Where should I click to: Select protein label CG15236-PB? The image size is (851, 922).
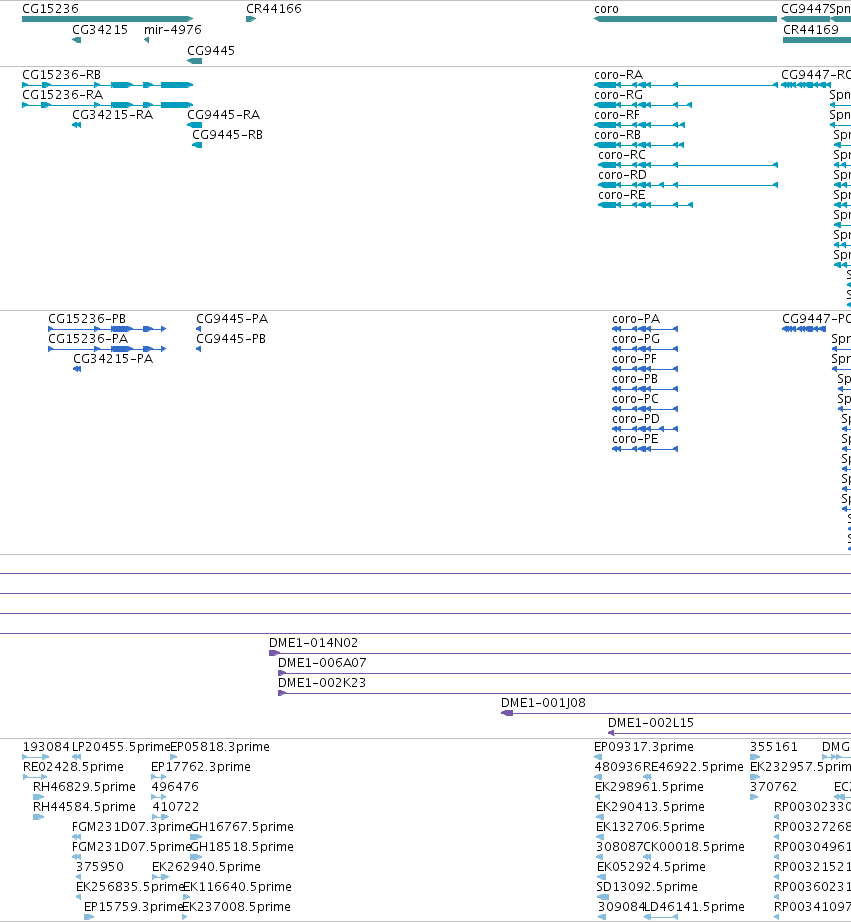click(86, 319)
